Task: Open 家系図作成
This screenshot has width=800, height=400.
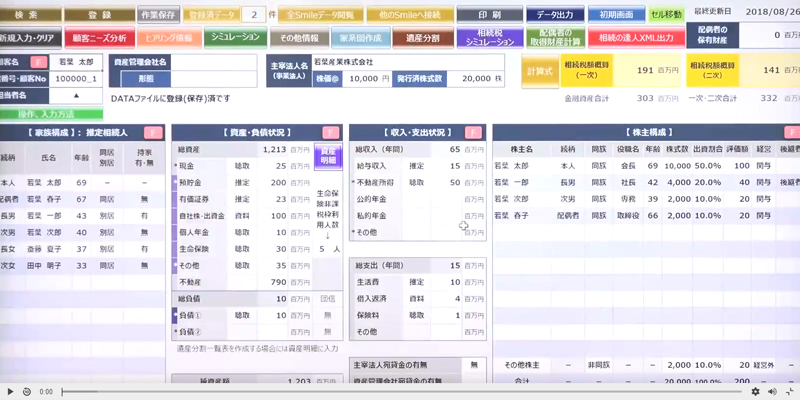Action: [361, 38]
